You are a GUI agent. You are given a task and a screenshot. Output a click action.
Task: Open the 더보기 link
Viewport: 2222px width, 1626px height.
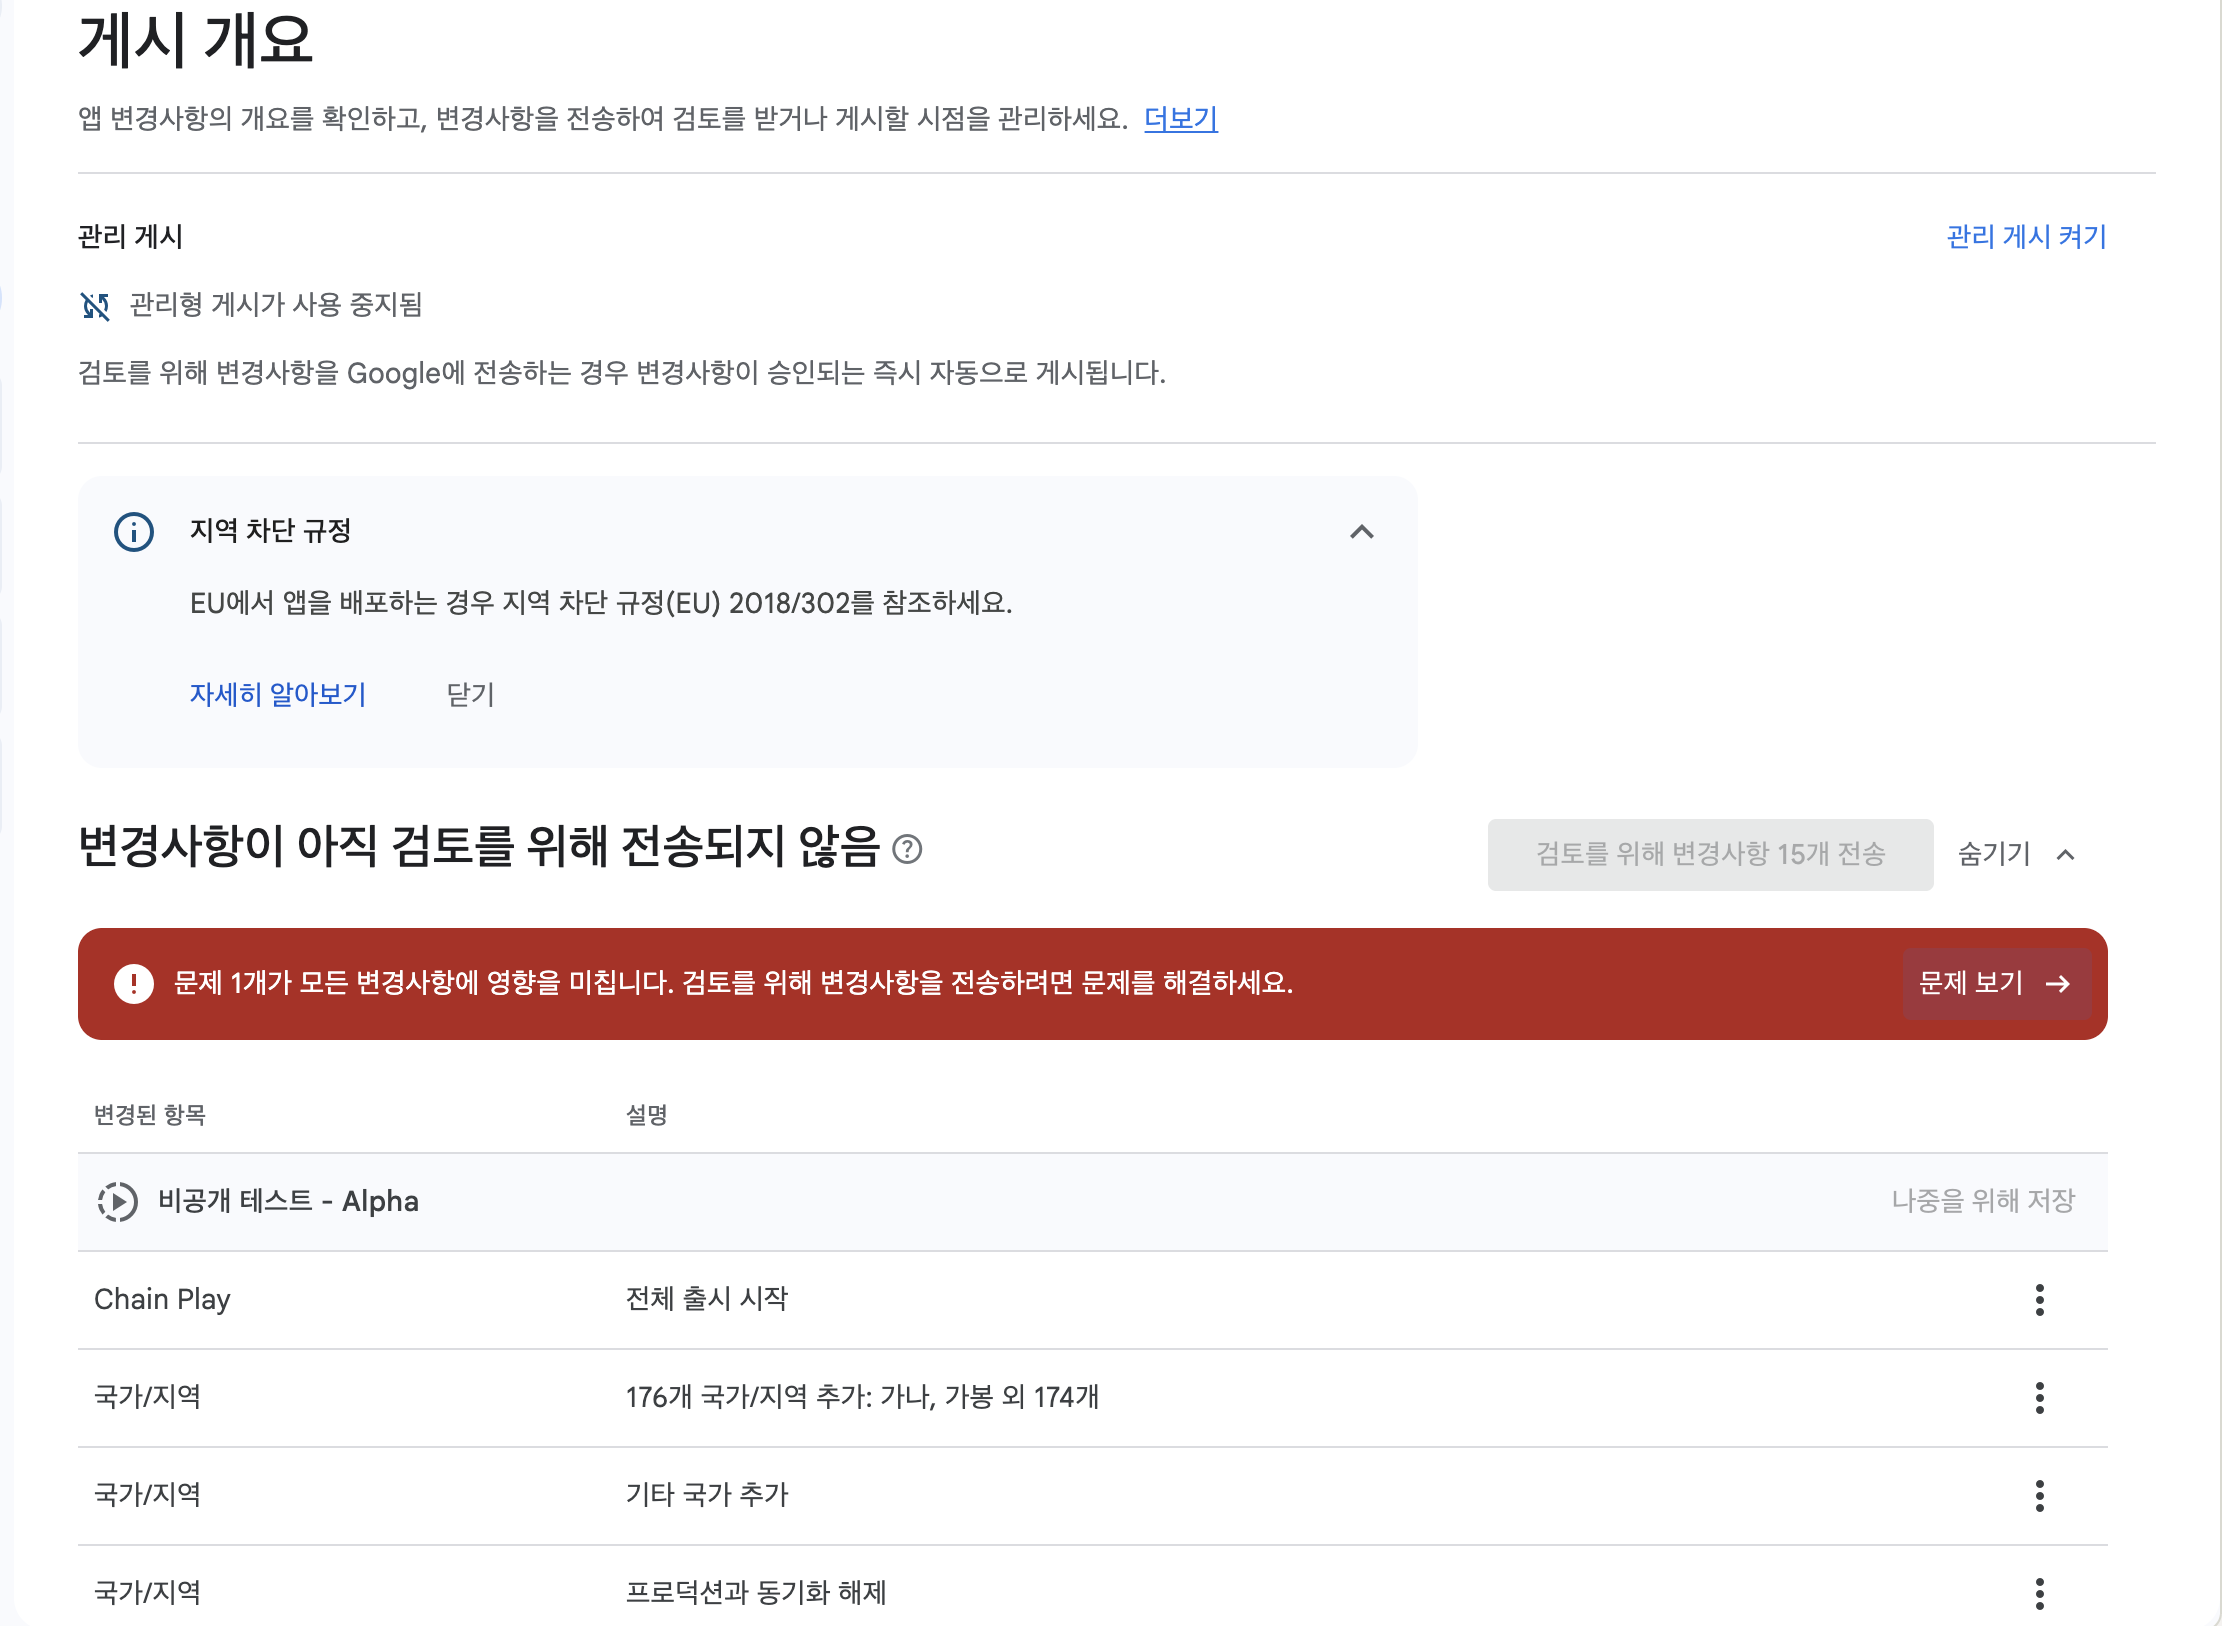1181,119
